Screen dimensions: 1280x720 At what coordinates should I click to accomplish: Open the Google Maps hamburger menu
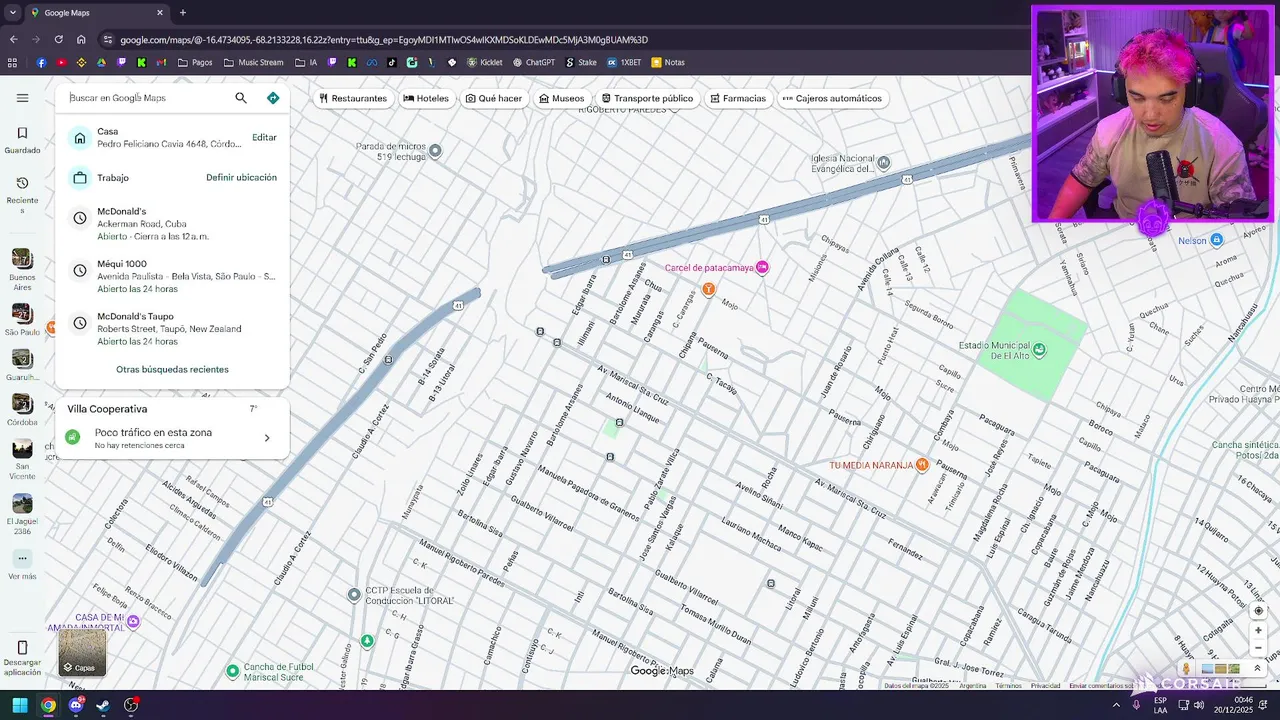tap(22, 98)
